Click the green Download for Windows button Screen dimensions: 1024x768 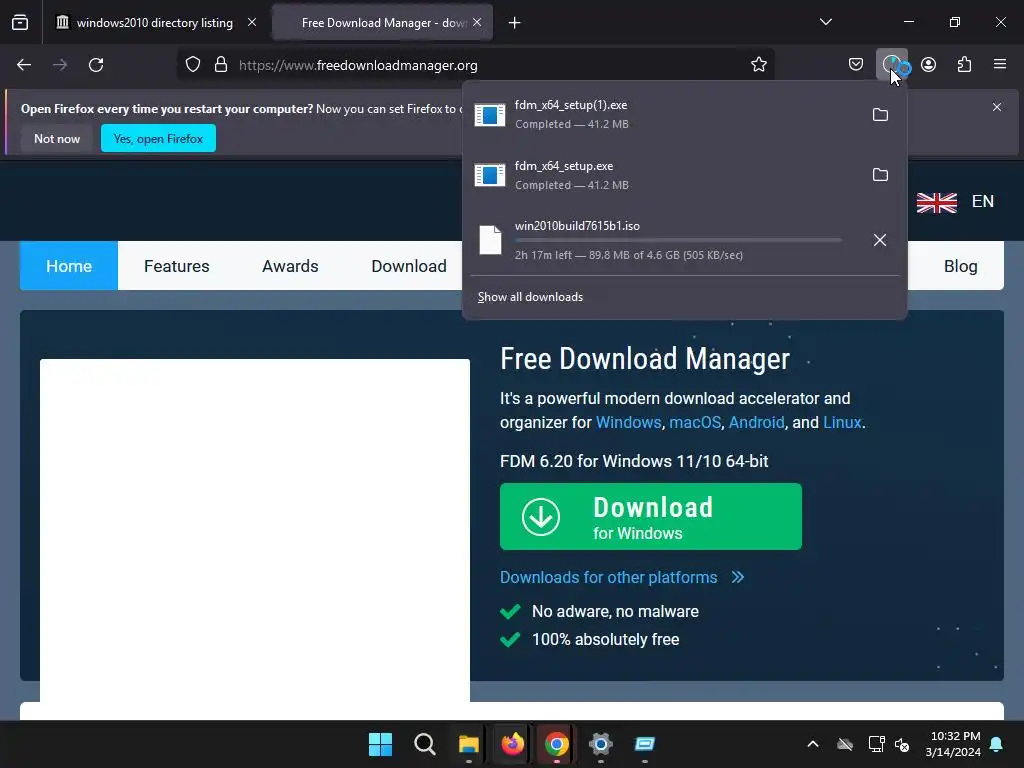(x=650, y=517)
